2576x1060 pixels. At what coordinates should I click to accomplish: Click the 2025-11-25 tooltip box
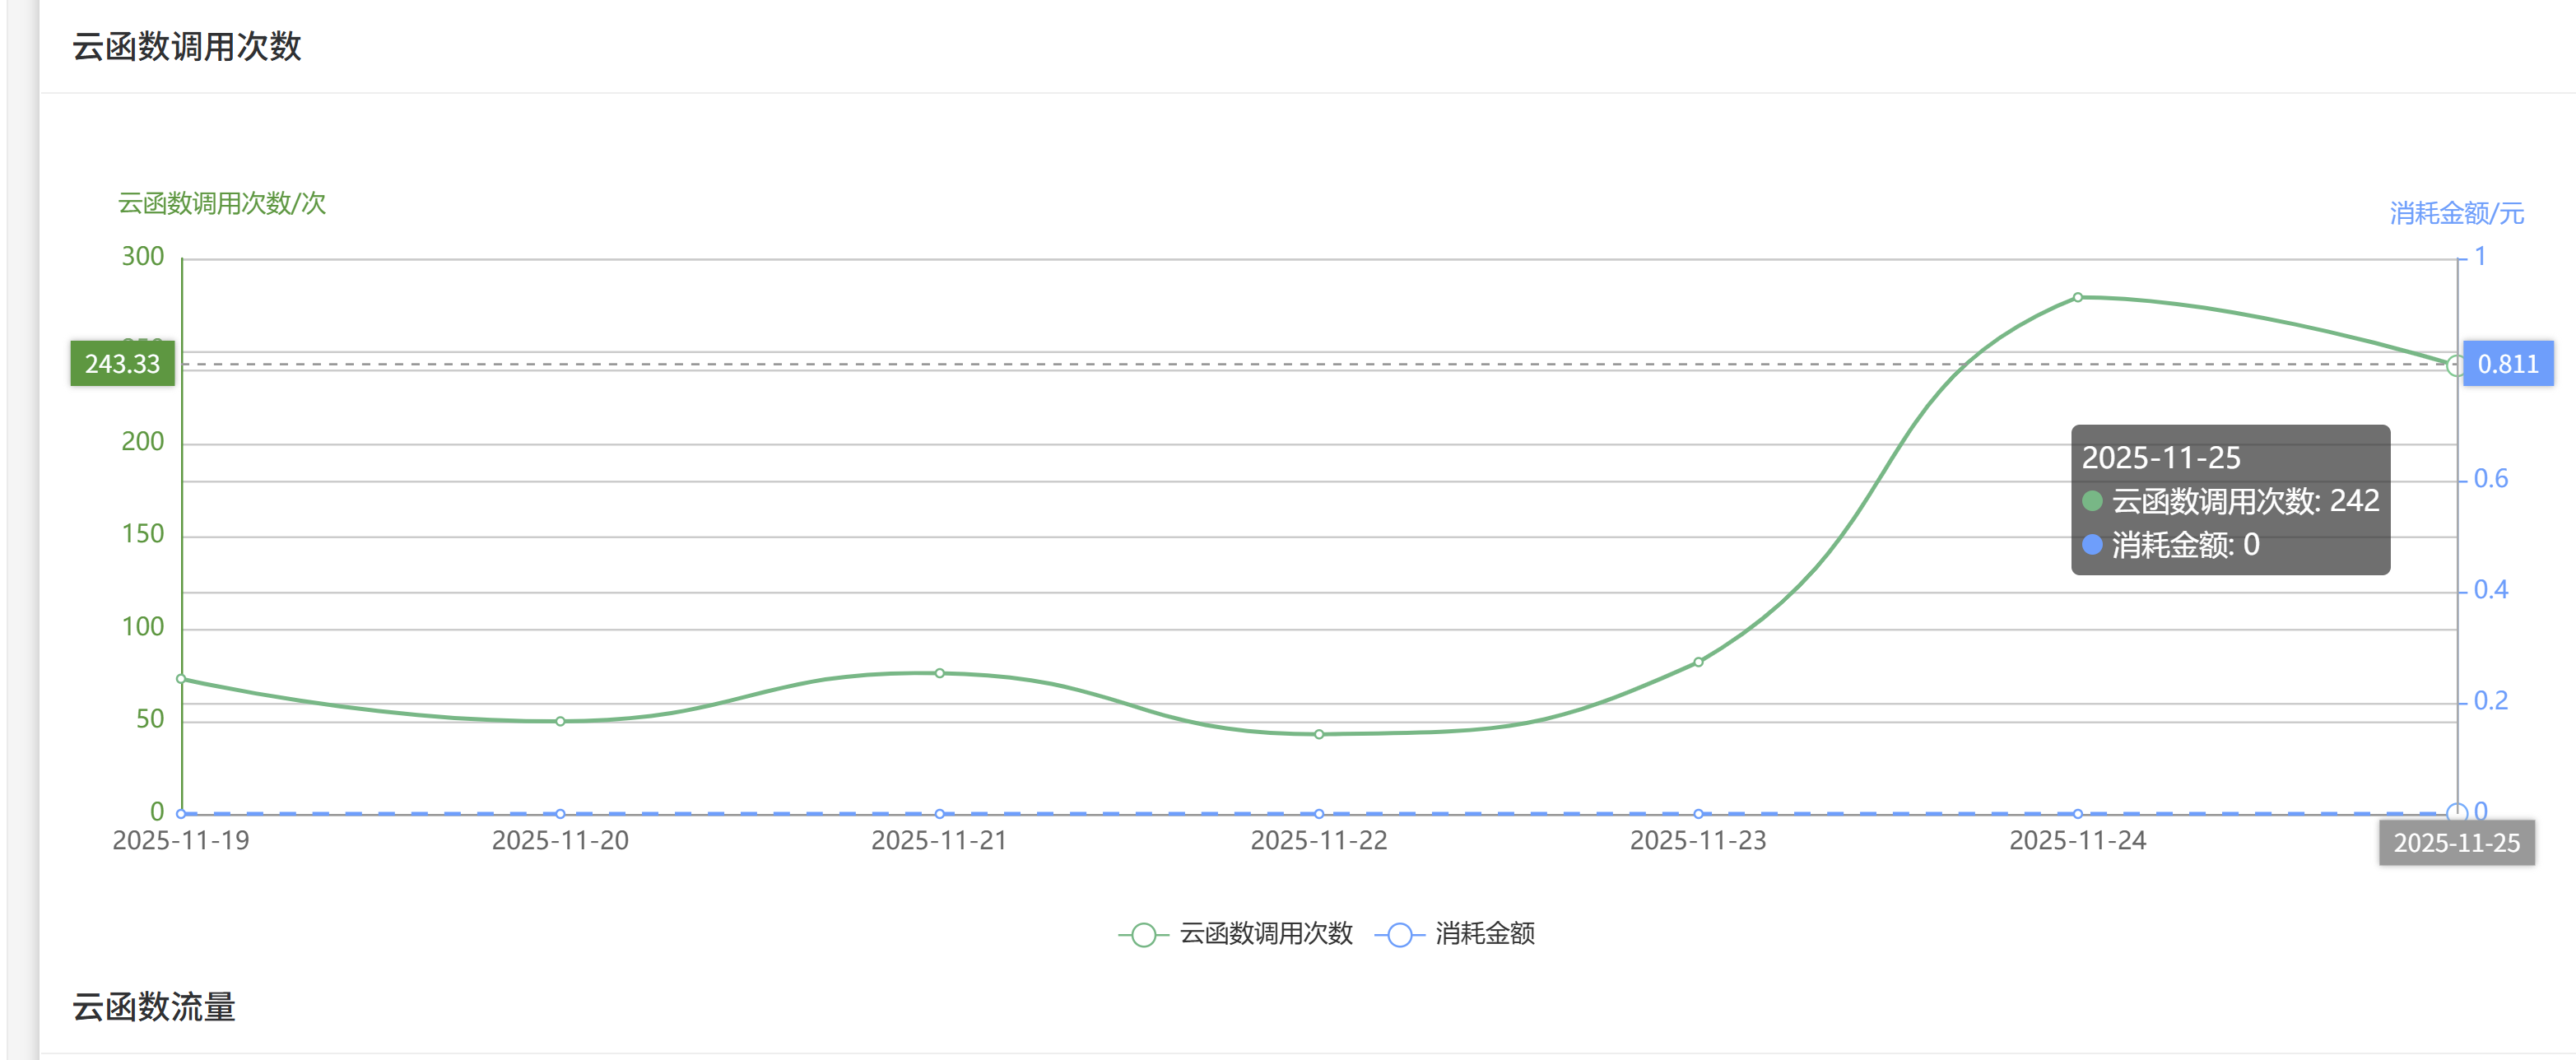click(x=2230, y=500)
